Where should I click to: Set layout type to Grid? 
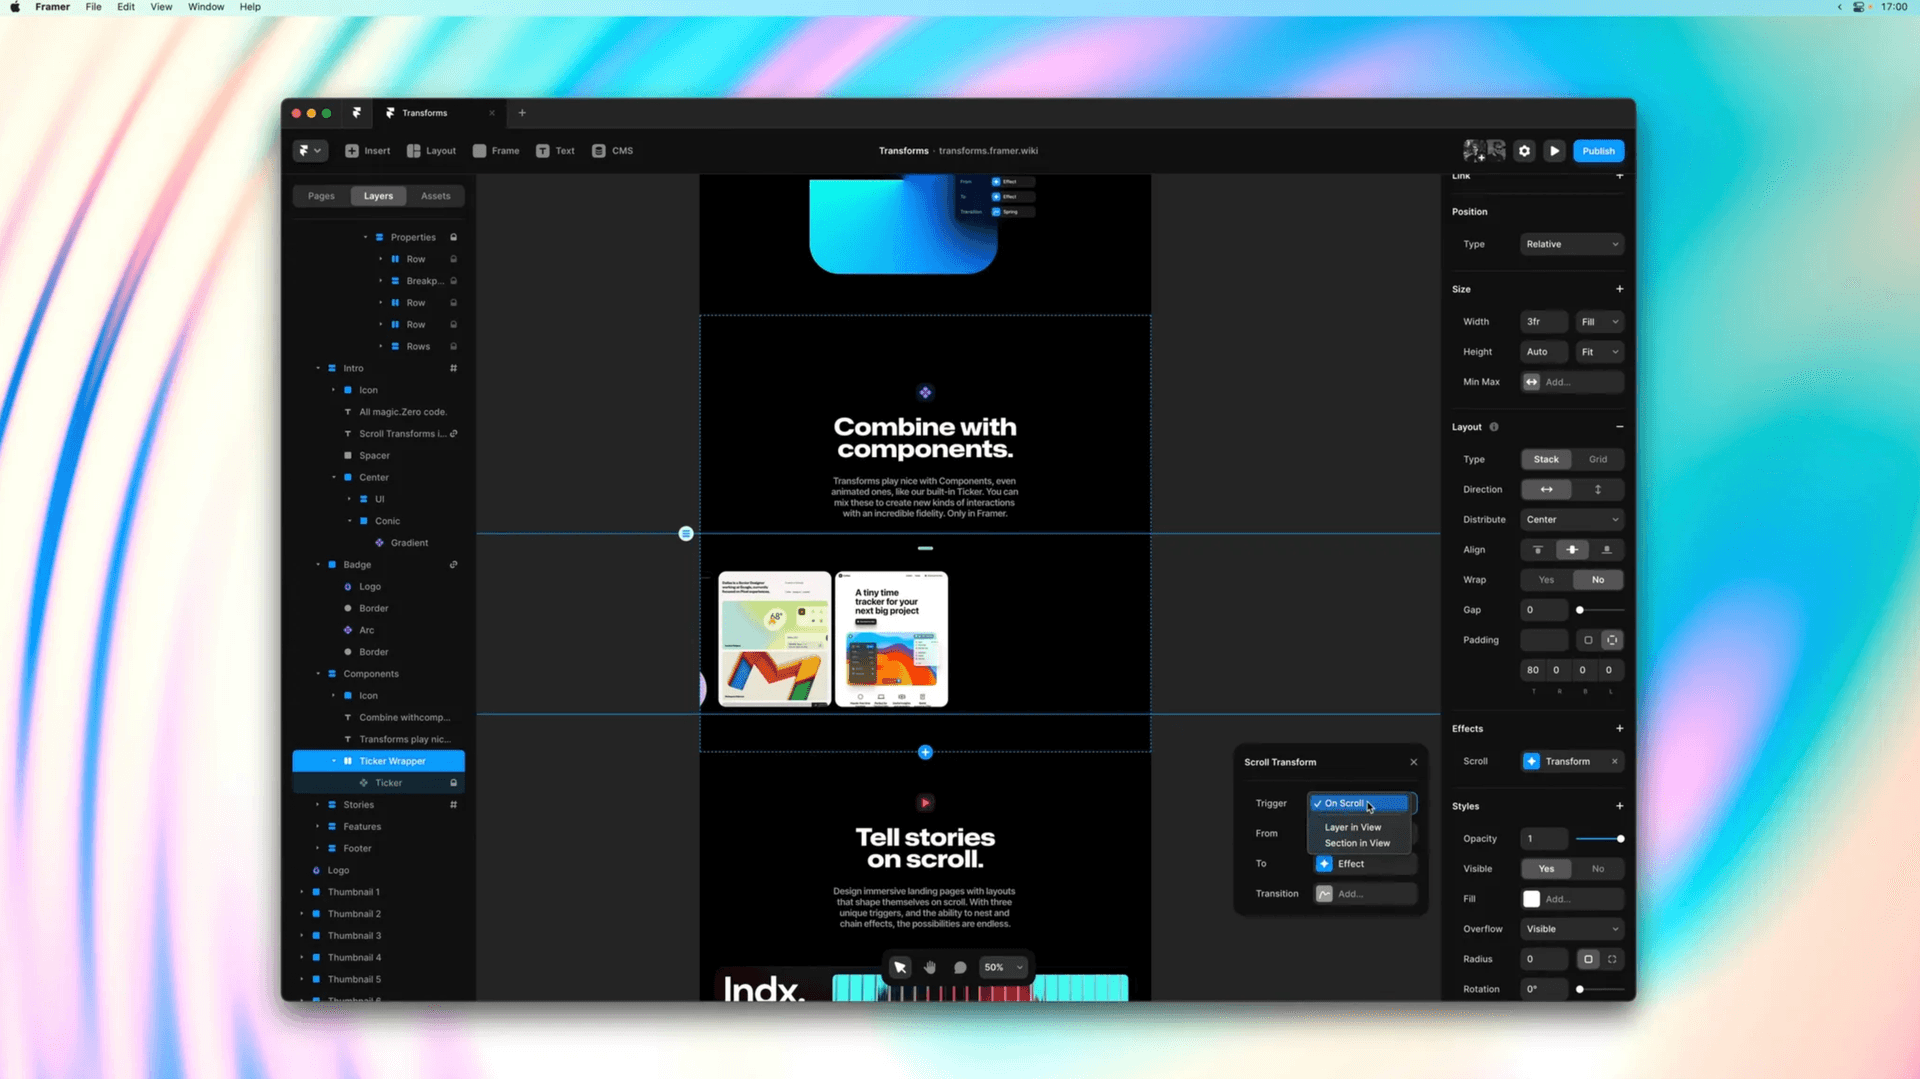1598,460
